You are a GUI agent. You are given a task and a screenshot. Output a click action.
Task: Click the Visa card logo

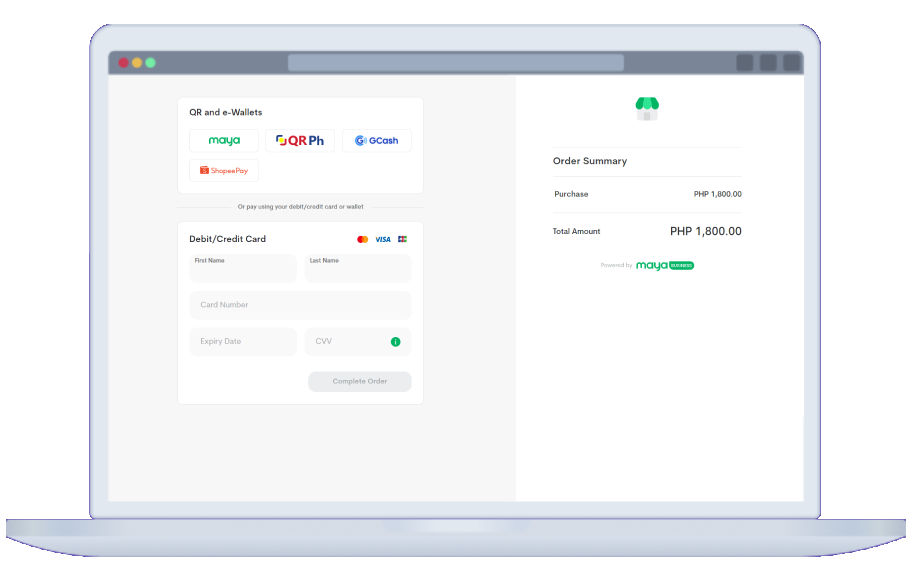pyautogui.click(x=383, y=240)
